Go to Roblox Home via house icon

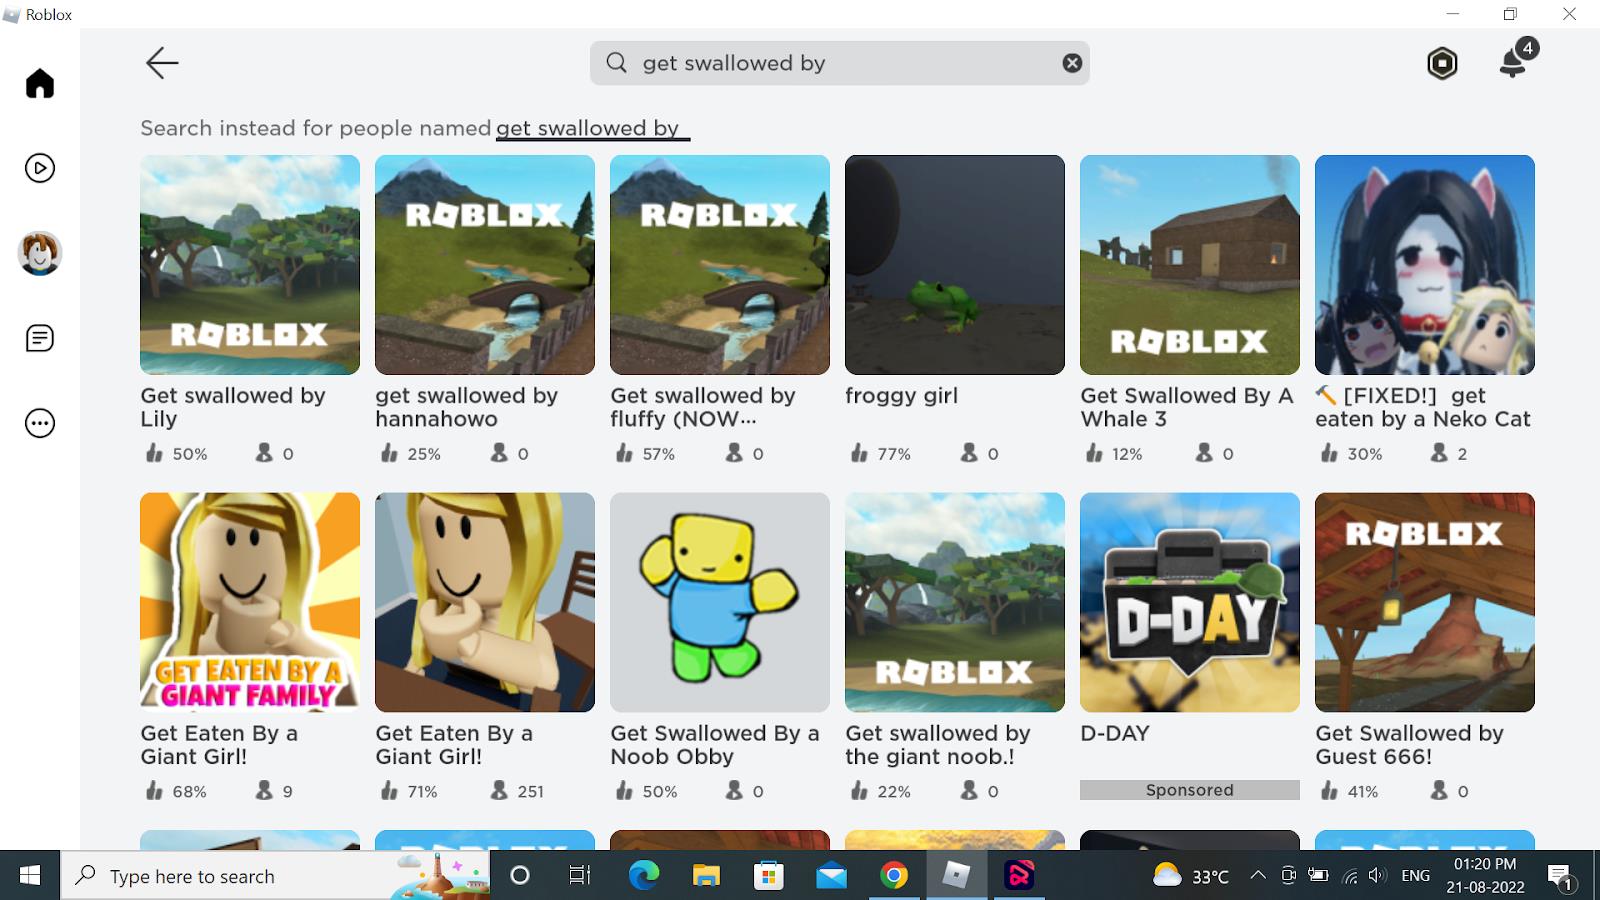40,83
